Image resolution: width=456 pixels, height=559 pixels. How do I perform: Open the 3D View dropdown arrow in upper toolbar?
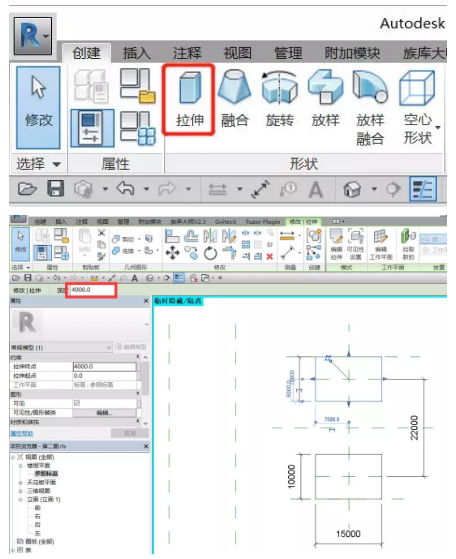[374, 189]
